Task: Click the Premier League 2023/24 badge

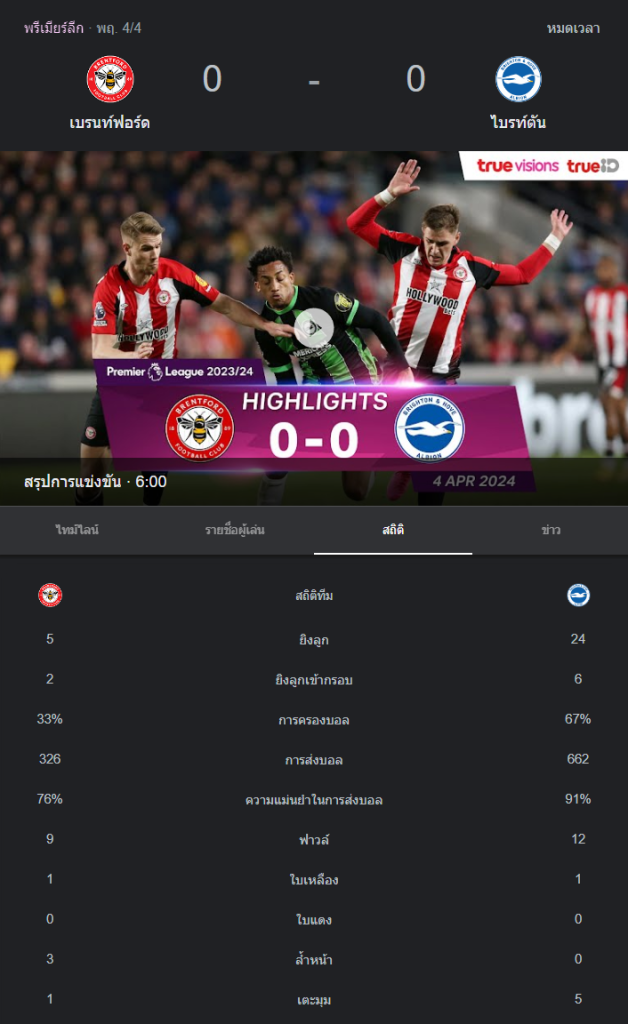Action: tap(180, 372)
